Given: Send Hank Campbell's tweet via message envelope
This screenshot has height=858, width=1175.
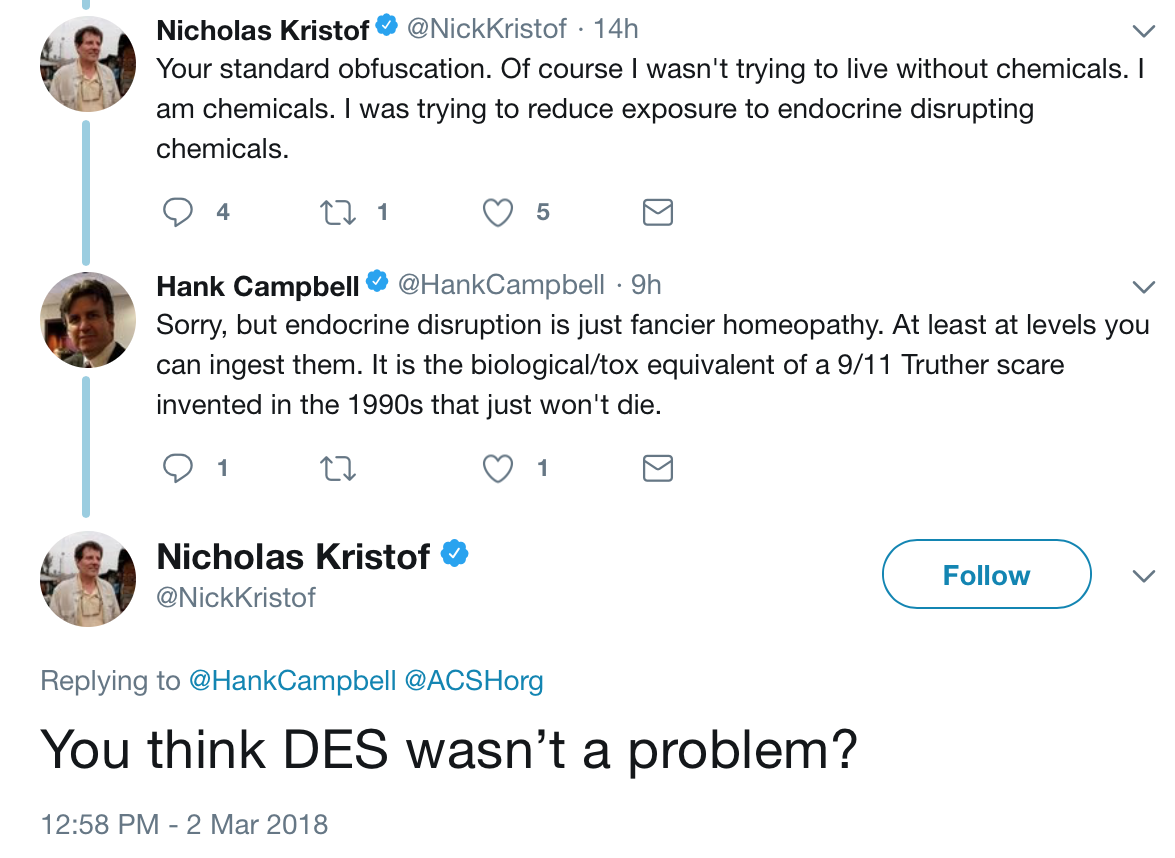Looking at the screenshot, I should pyautogui.click(x=657, y=468).
